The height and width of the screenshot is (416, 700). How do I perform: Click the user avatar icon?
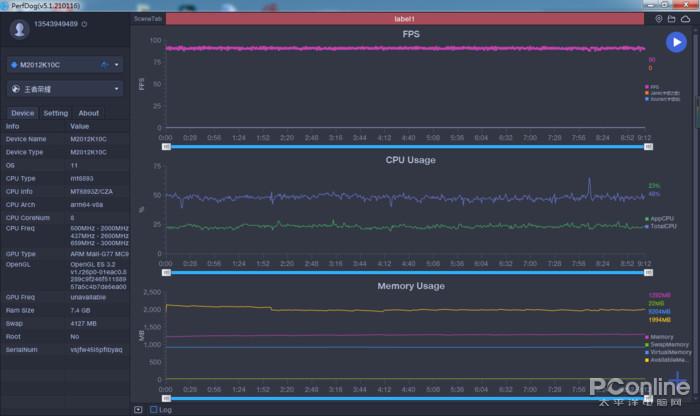20,29
